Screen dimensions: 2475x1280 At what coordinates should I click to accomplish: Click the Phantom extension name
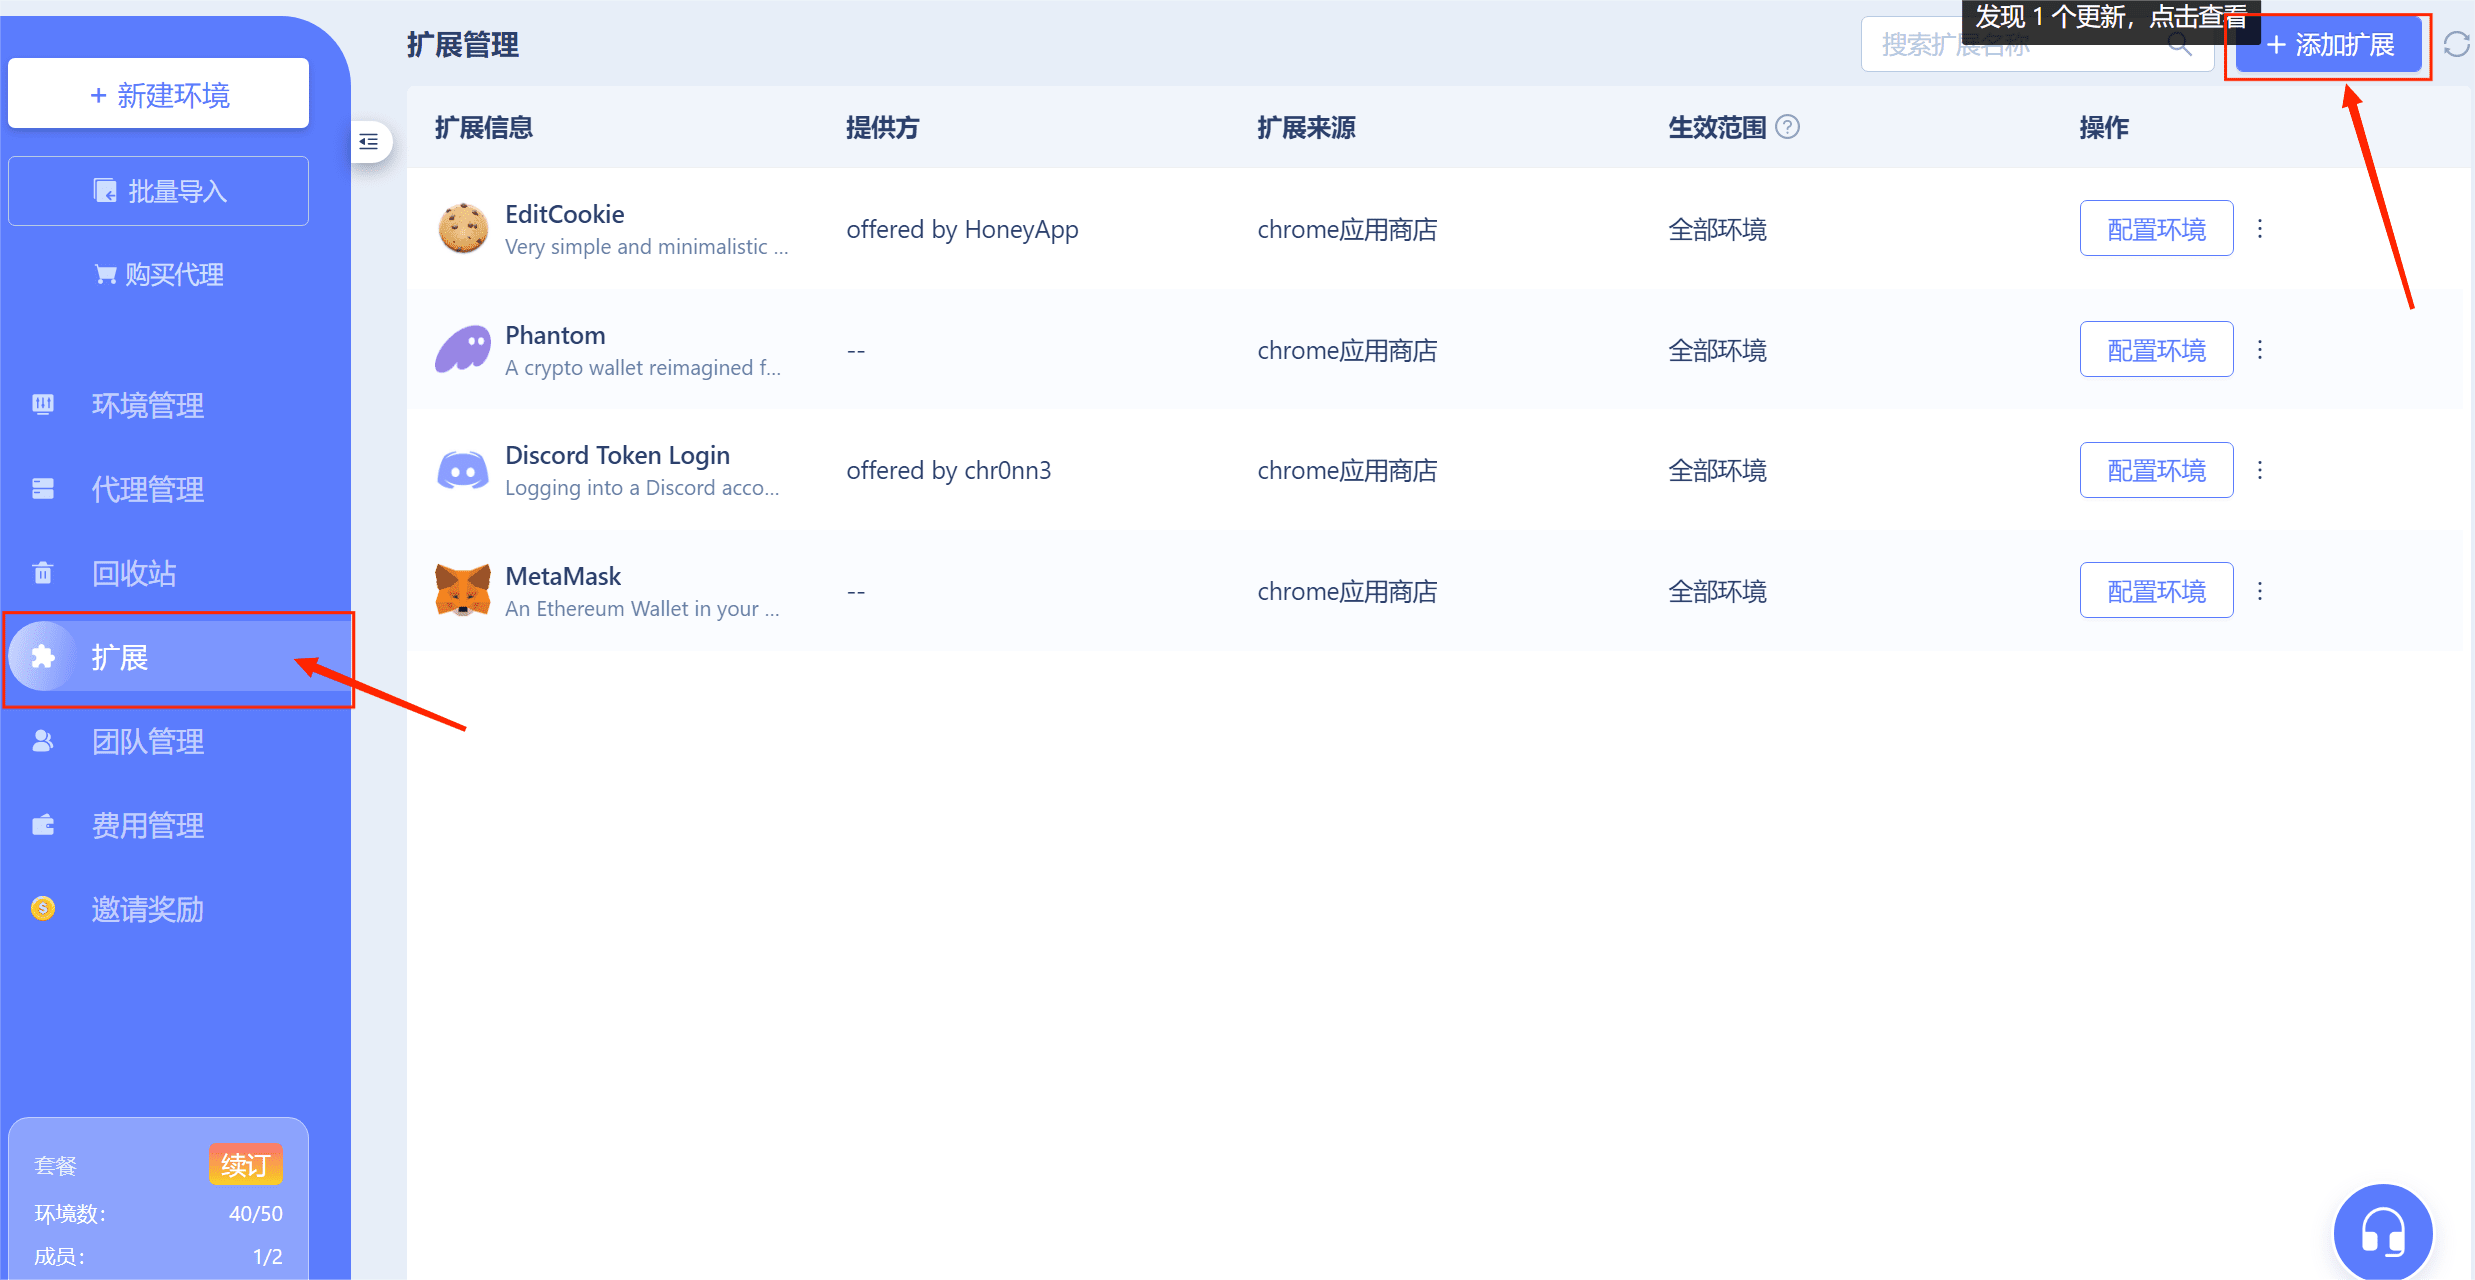click(555, 335)
